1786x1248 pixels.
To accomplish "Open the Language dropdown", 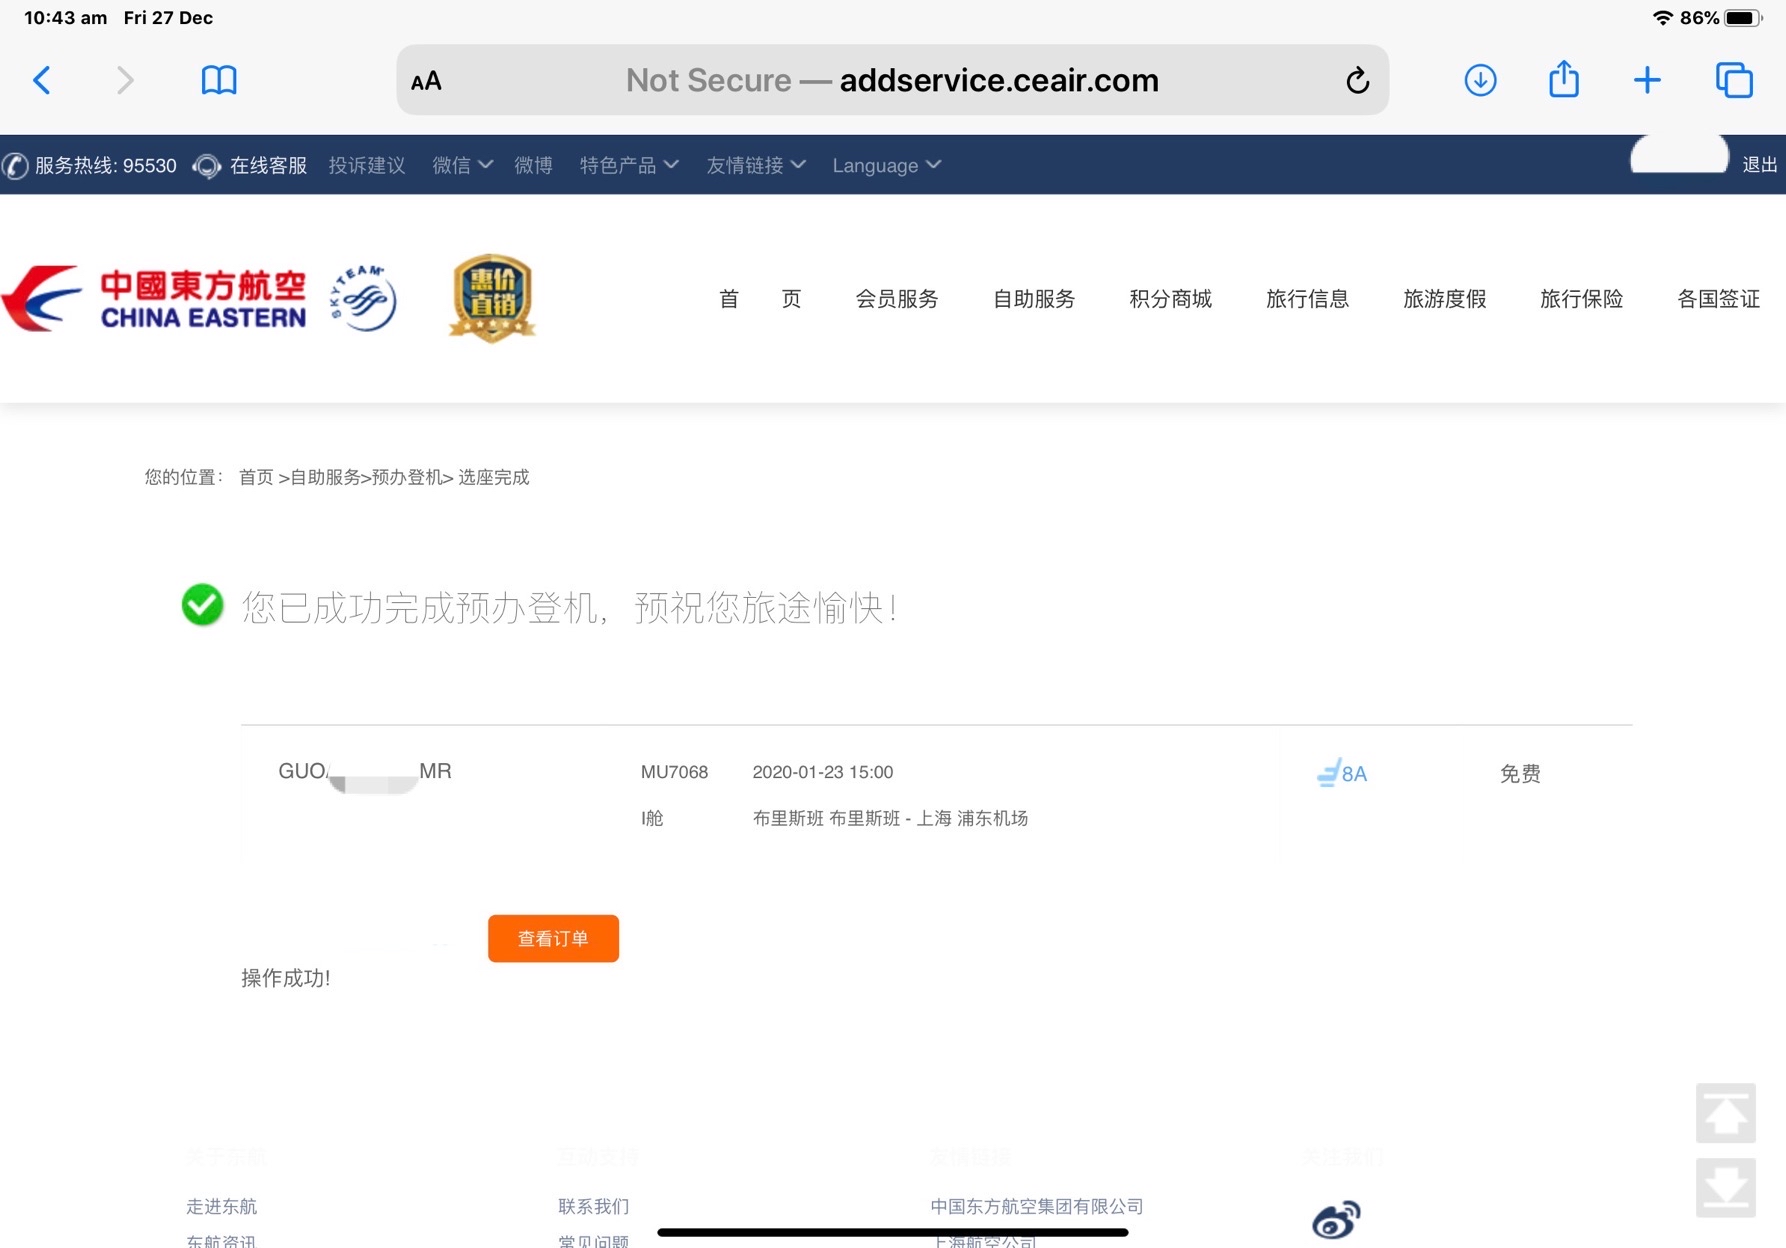I will 886,165.
